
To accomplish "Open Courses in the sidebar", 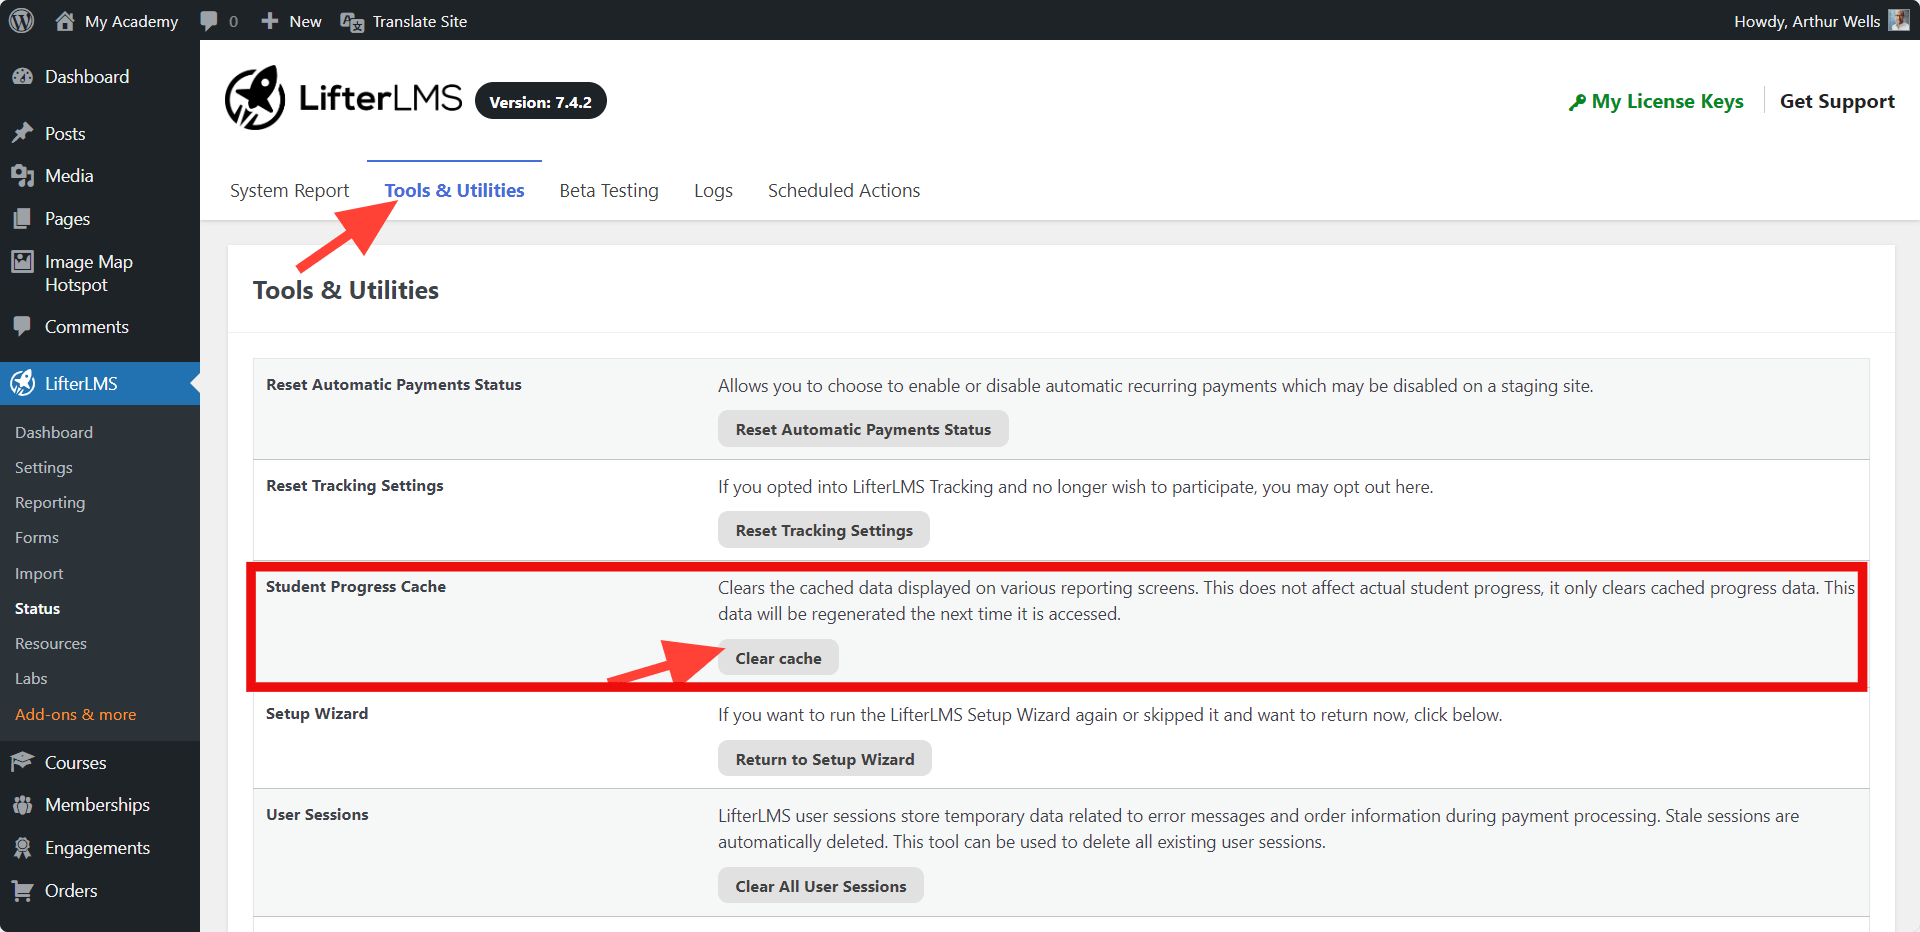I will [75, 762].
